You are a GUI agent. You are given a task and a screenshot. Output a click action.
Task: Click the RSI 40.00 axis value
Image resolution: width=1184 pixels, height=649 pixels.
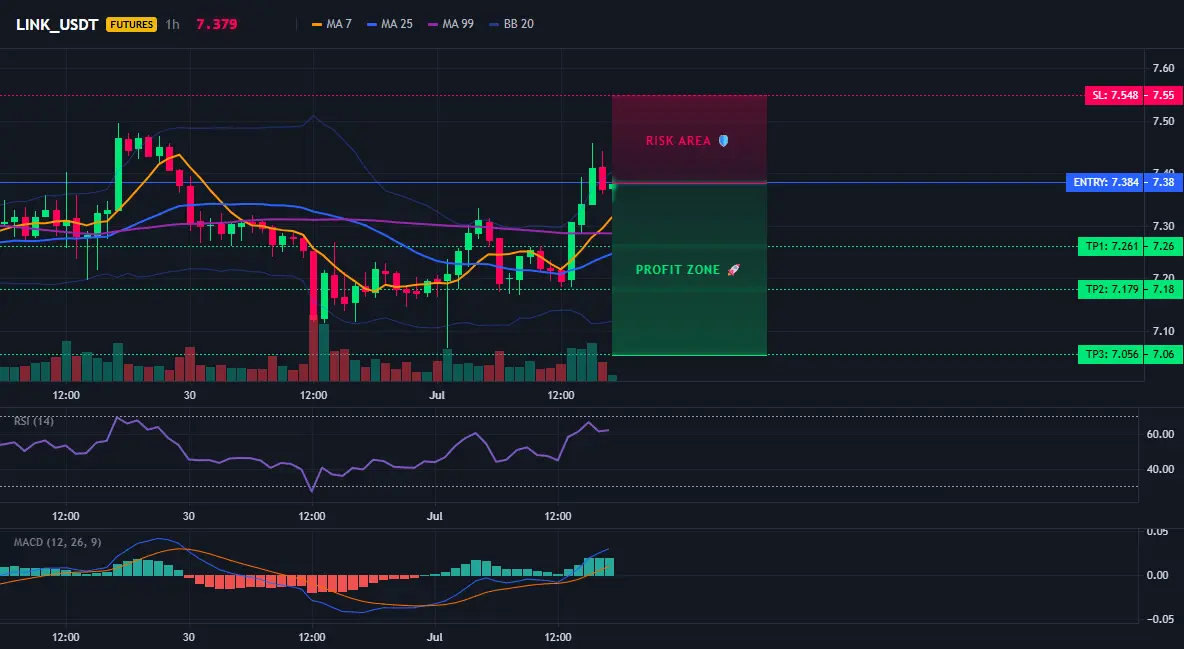click(x=1161, y=469)
